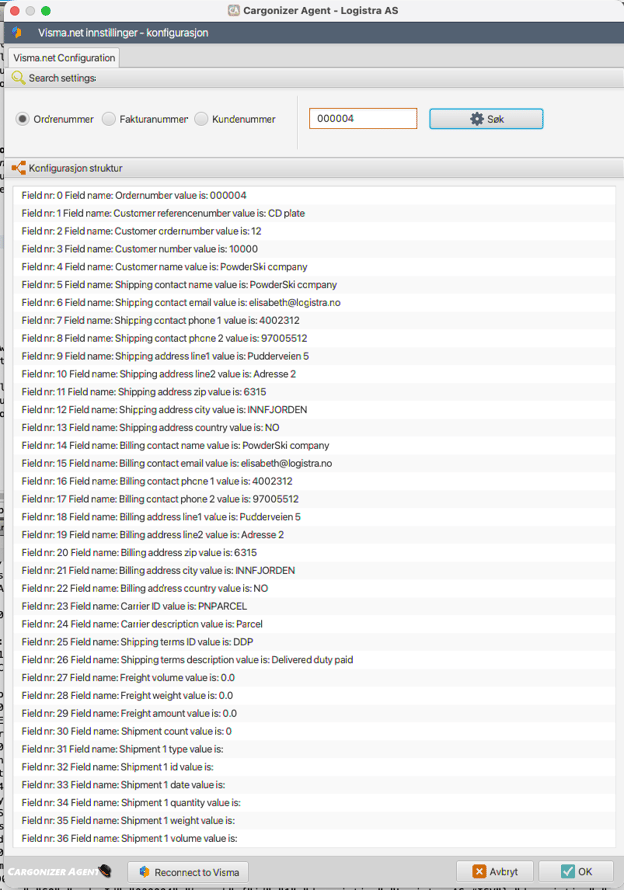The image size is (624, 890).
Task: Select row Billing contact phone 2
Action: (314, 499)
